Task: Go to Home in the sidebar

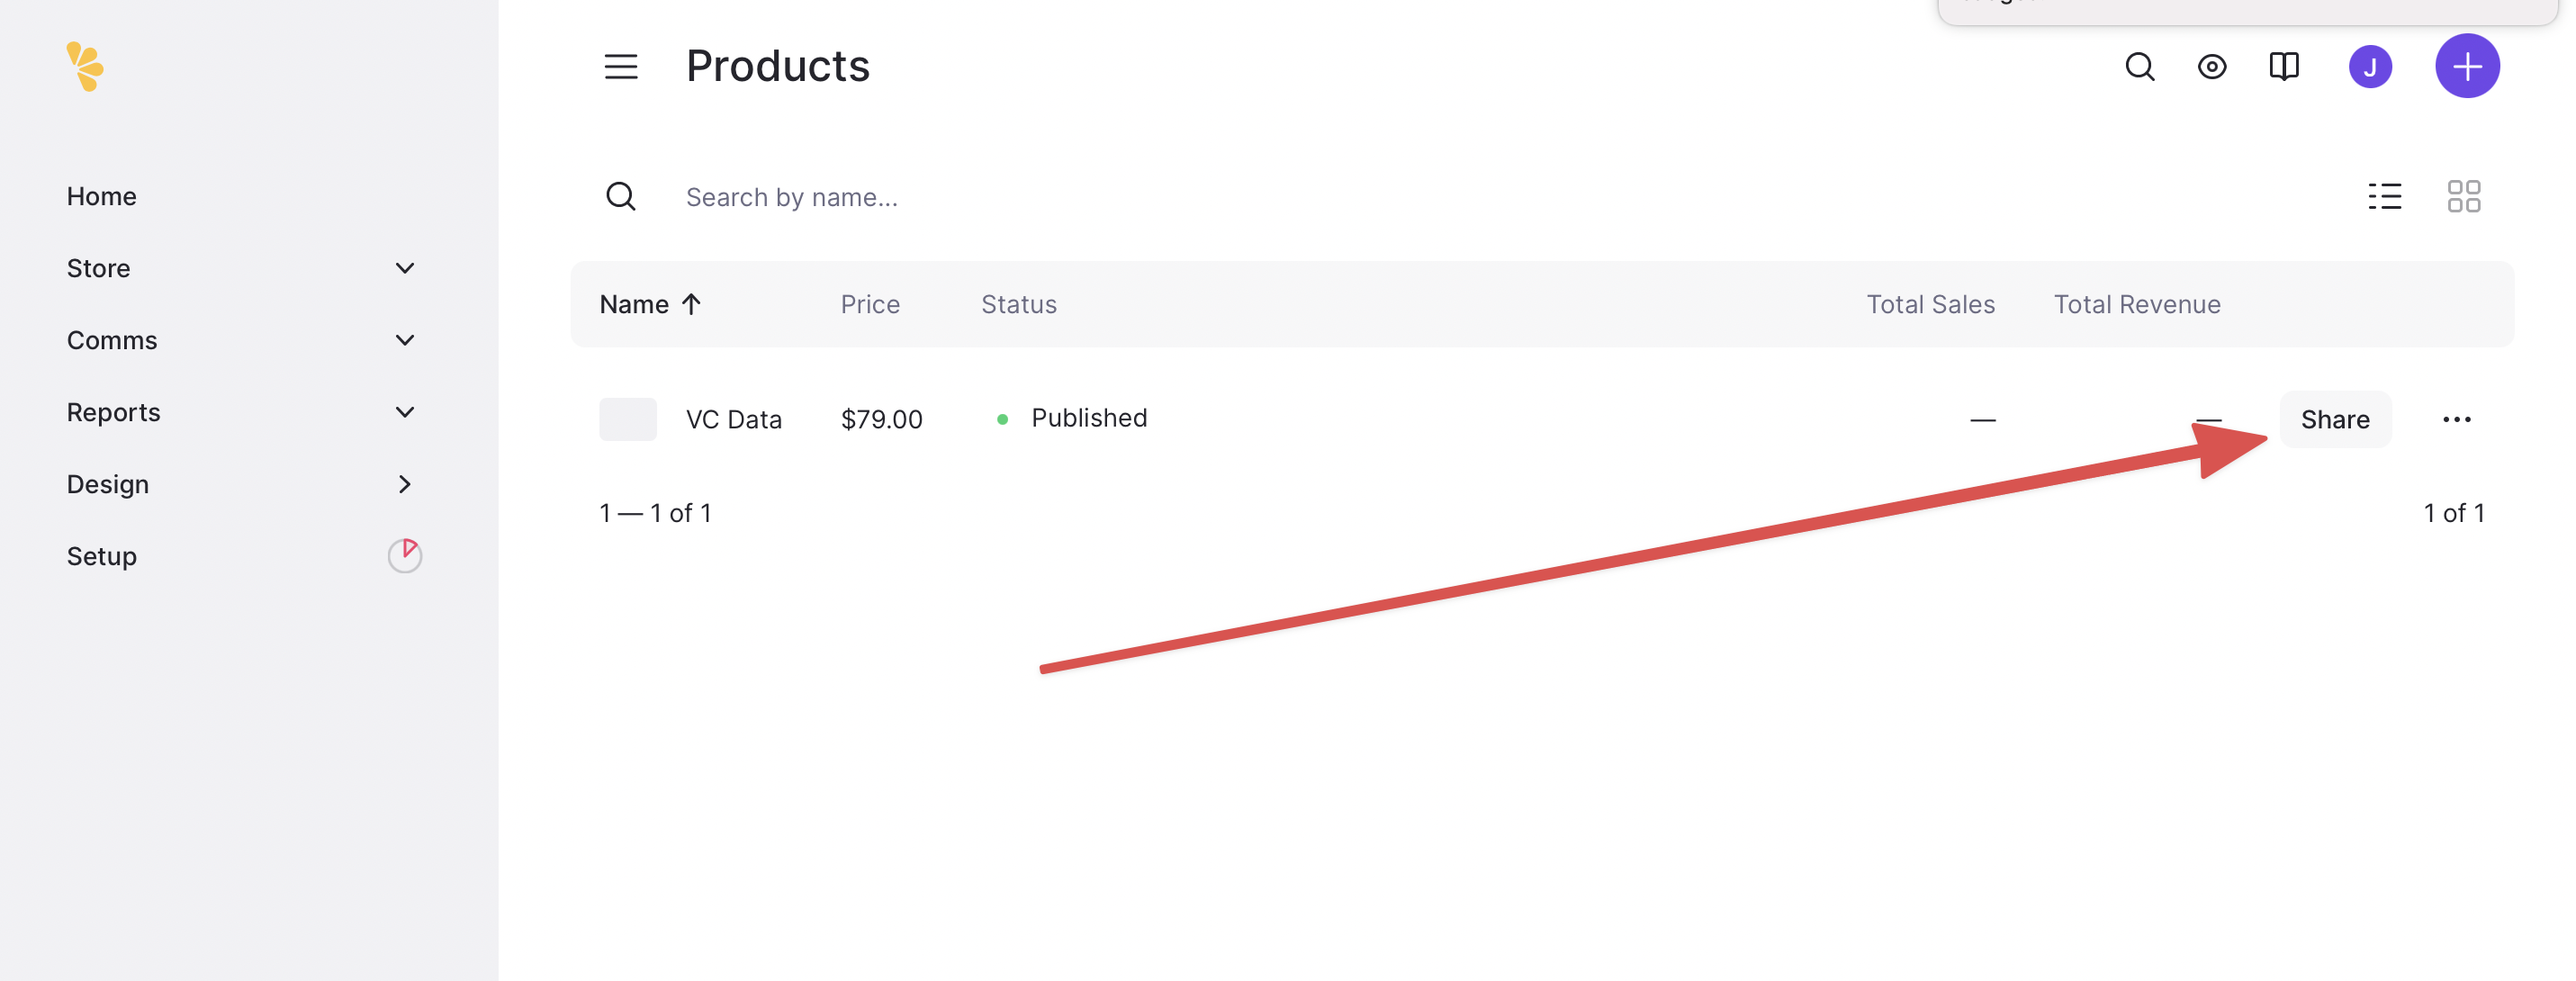Action: tap(102, 196)
